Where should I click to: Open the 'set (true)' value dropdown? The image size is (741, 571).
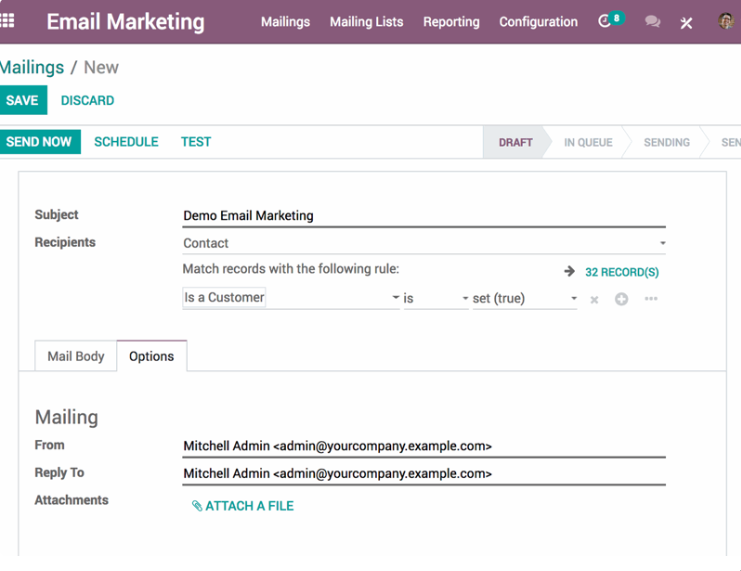click(524, 298)
